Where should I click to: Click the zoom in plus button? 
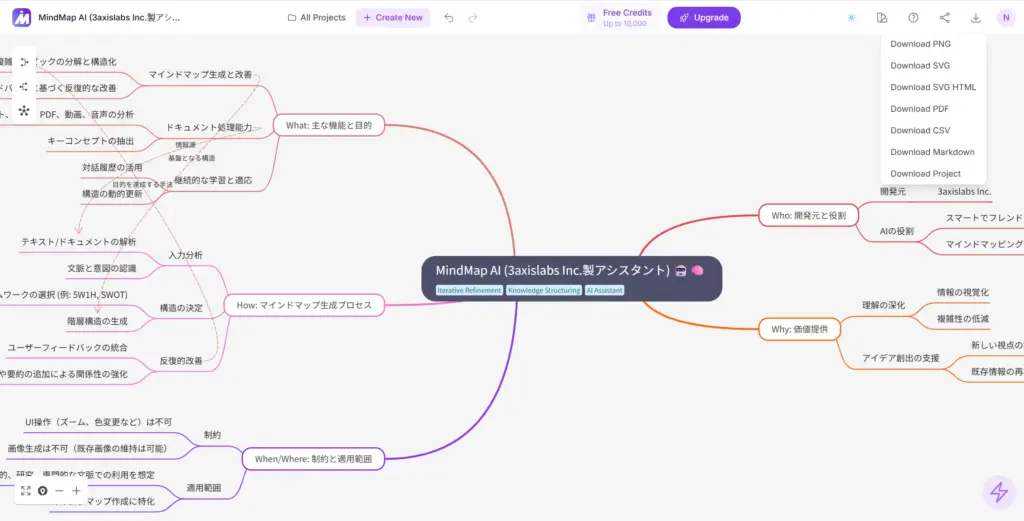pyautogui.click(x=76, y=491)
